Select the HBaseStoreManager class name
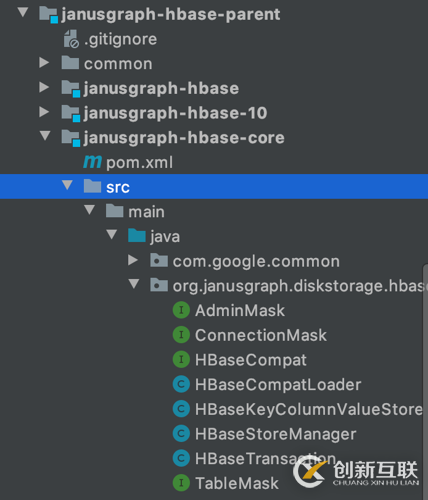 coord(276,434)
